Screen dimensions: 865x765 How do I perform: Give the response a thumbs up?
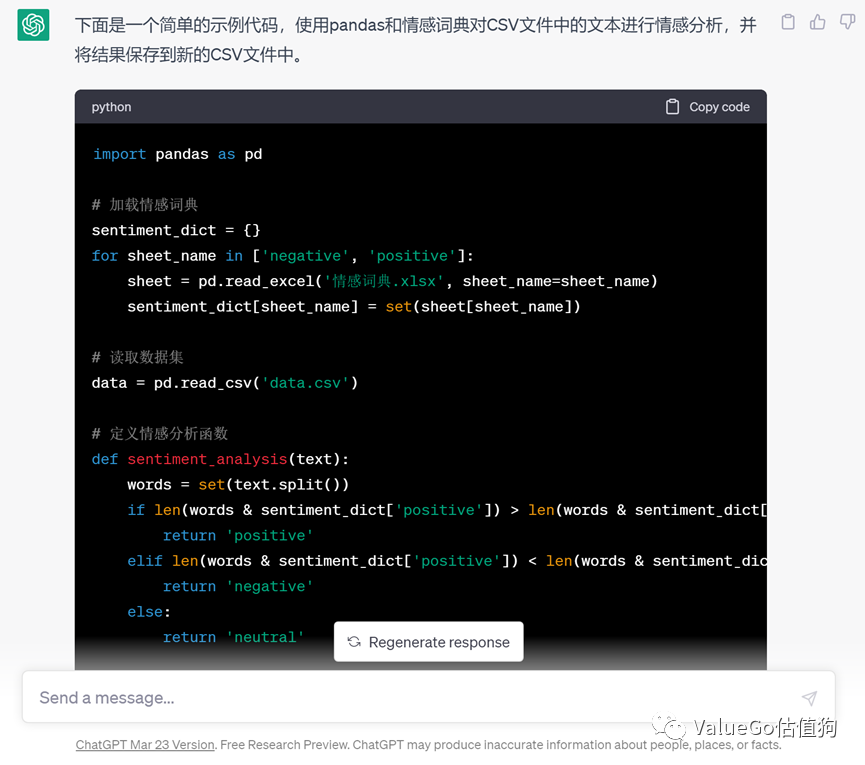pos(818,22)
